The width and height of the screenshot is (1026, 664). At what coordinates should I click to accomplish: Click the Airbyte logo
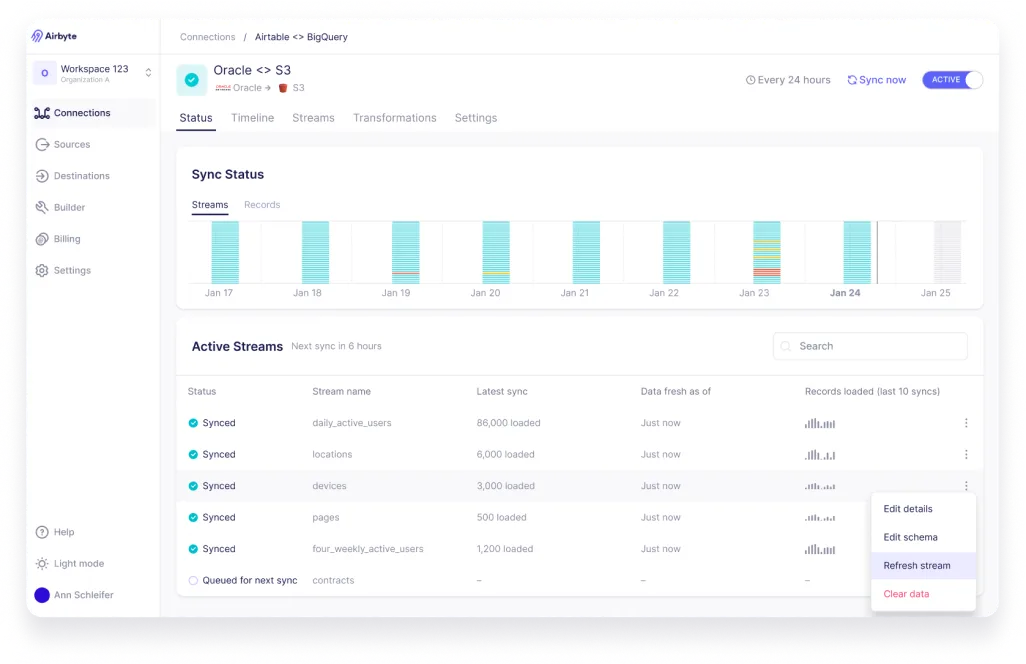pos(54,36)
